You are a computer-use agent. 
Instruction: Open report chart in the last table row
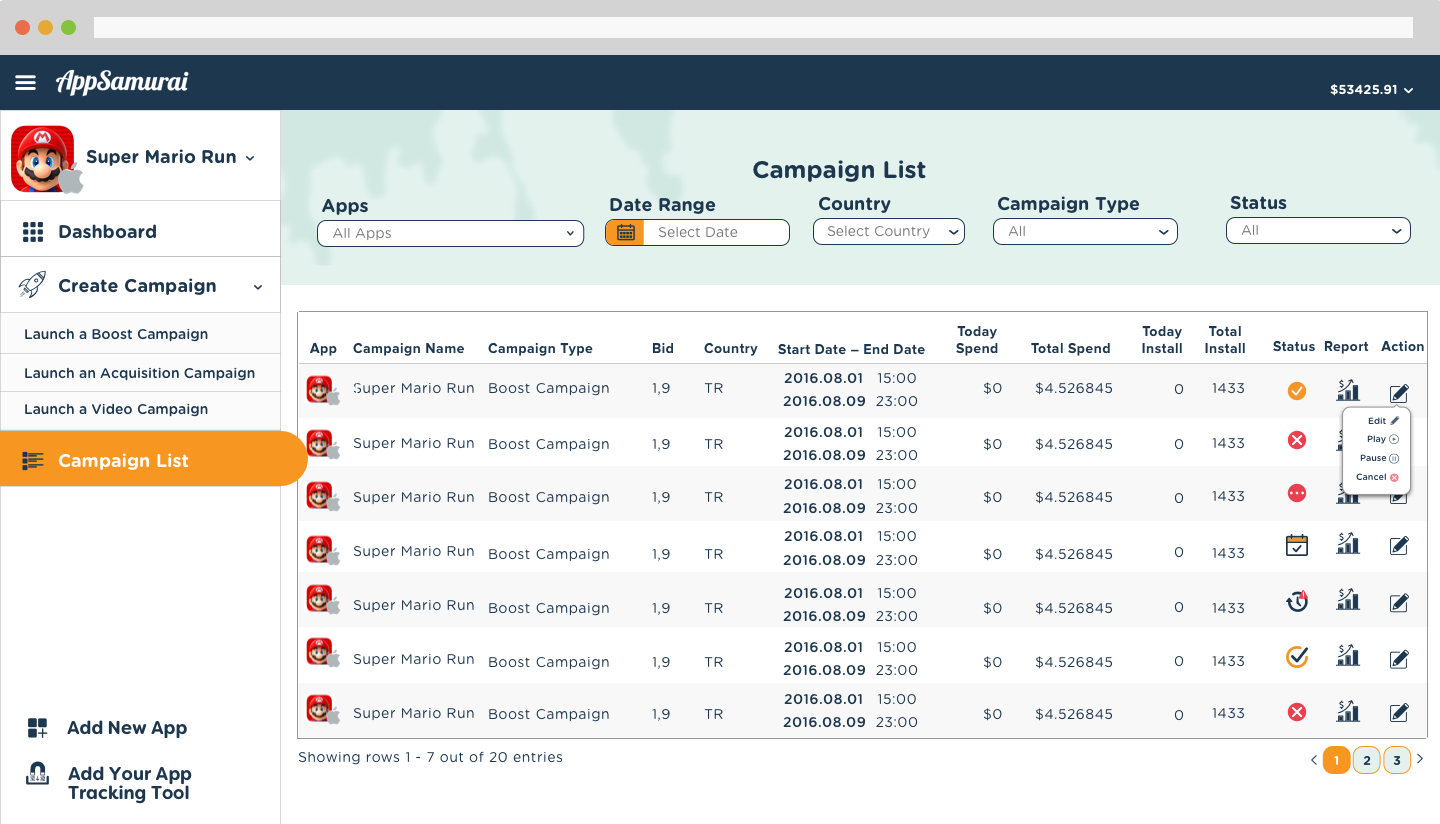1348,710
